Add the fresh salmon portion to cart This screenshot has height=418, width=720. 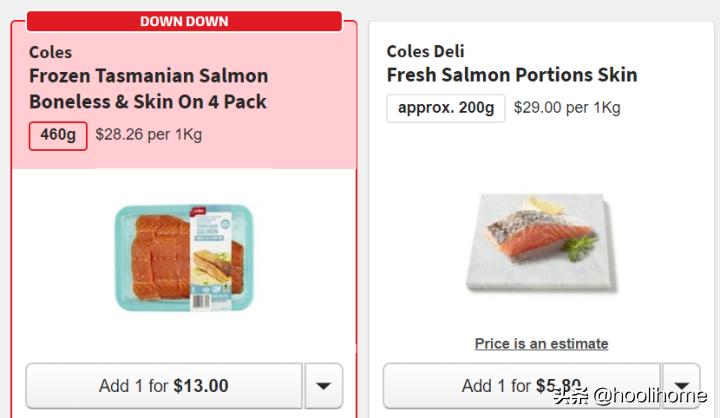click(521, 385)
